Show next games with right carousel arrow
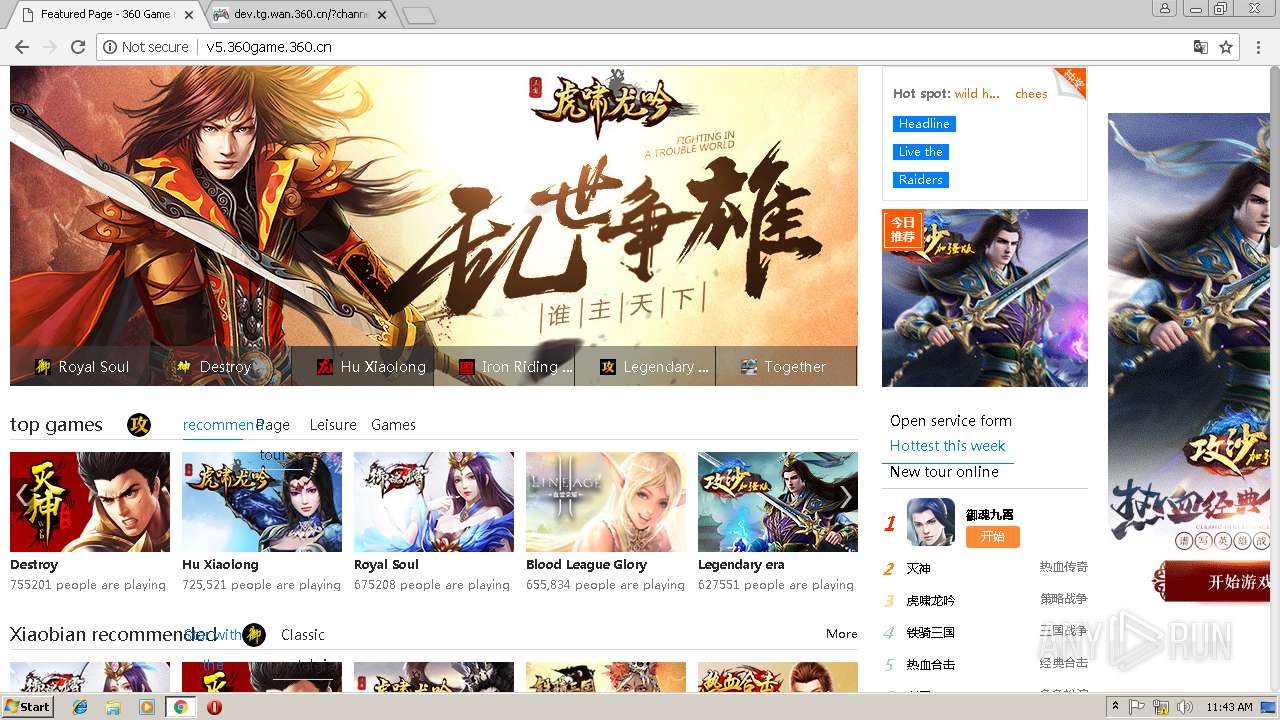 click(846, 496)
